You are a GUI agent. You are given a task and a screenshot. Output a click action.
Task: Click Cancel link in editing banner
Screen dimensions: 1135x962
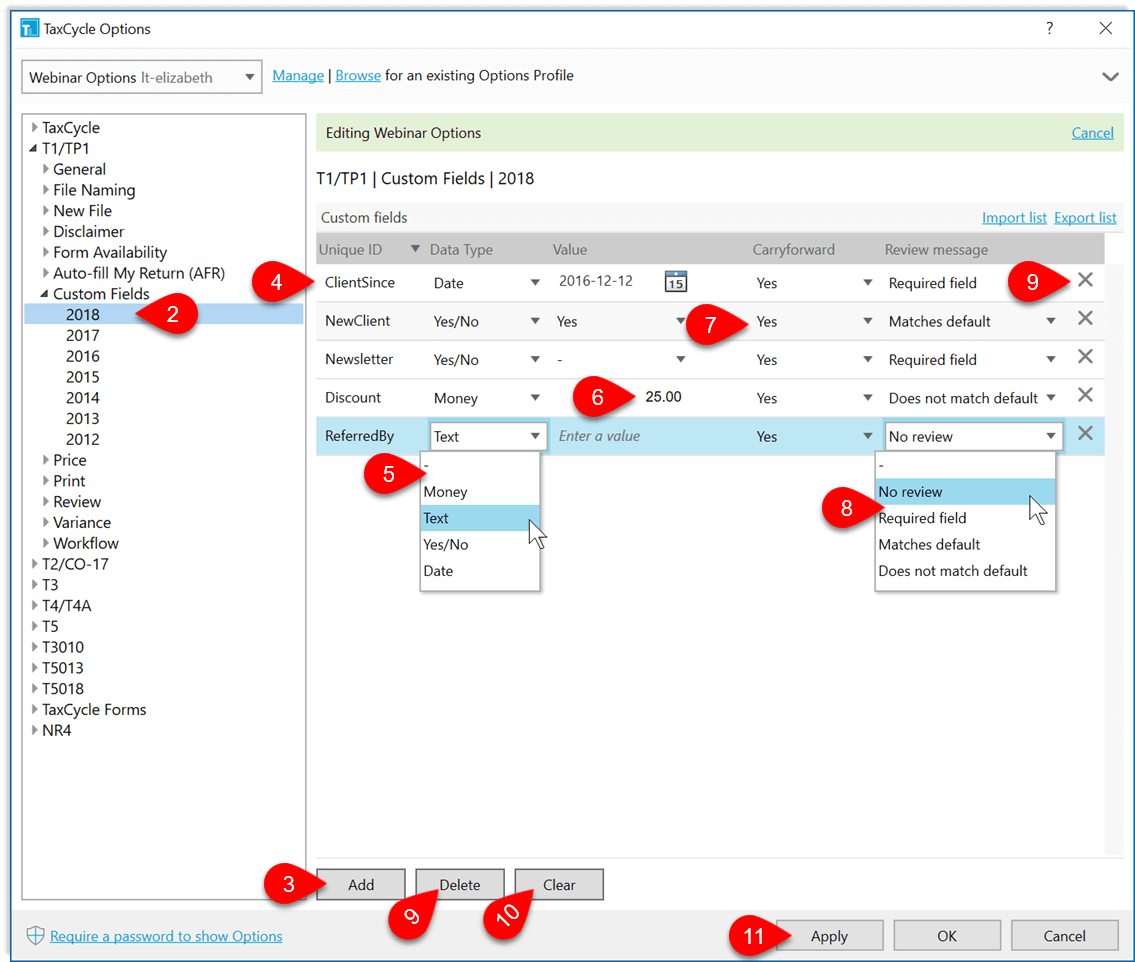point(1092,132)
